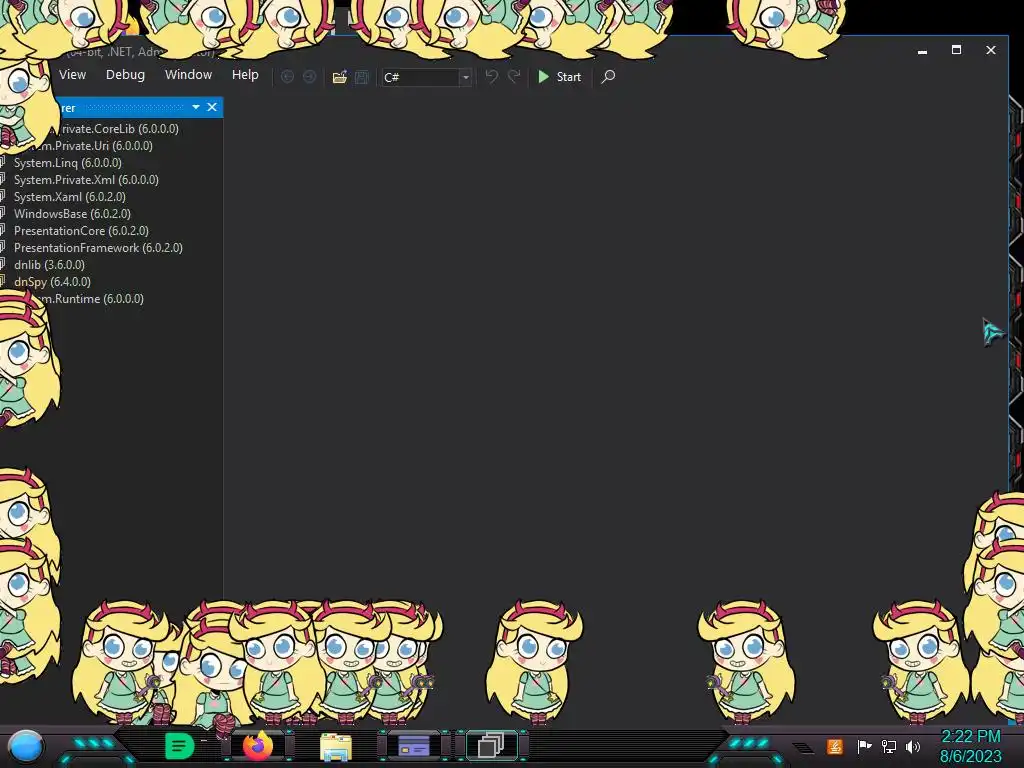Click the navigate forward arrow icon
This screenshot has width=1024, height=768.
[x=310, y=77]
